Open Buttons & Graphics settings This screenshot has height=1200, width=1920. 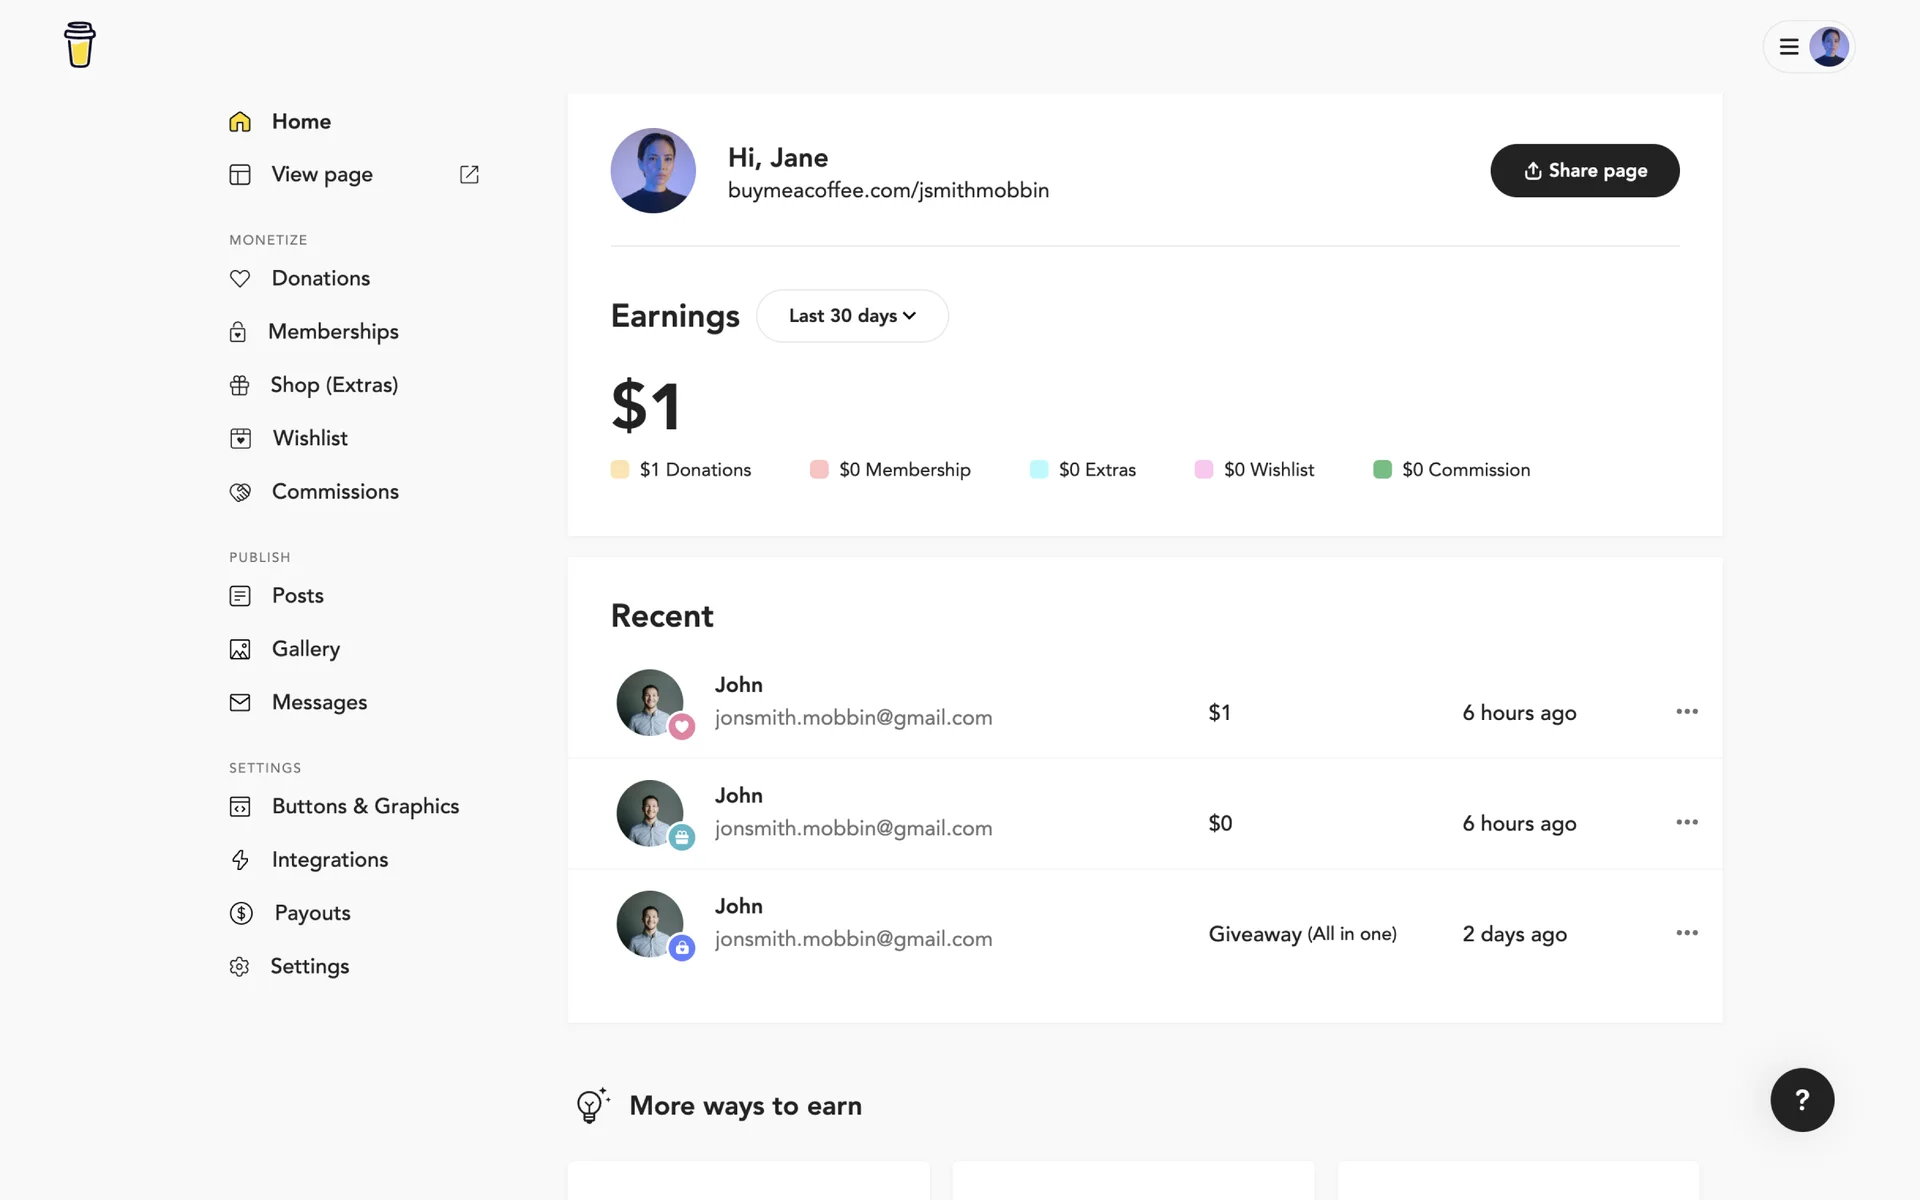pos(365,807)
